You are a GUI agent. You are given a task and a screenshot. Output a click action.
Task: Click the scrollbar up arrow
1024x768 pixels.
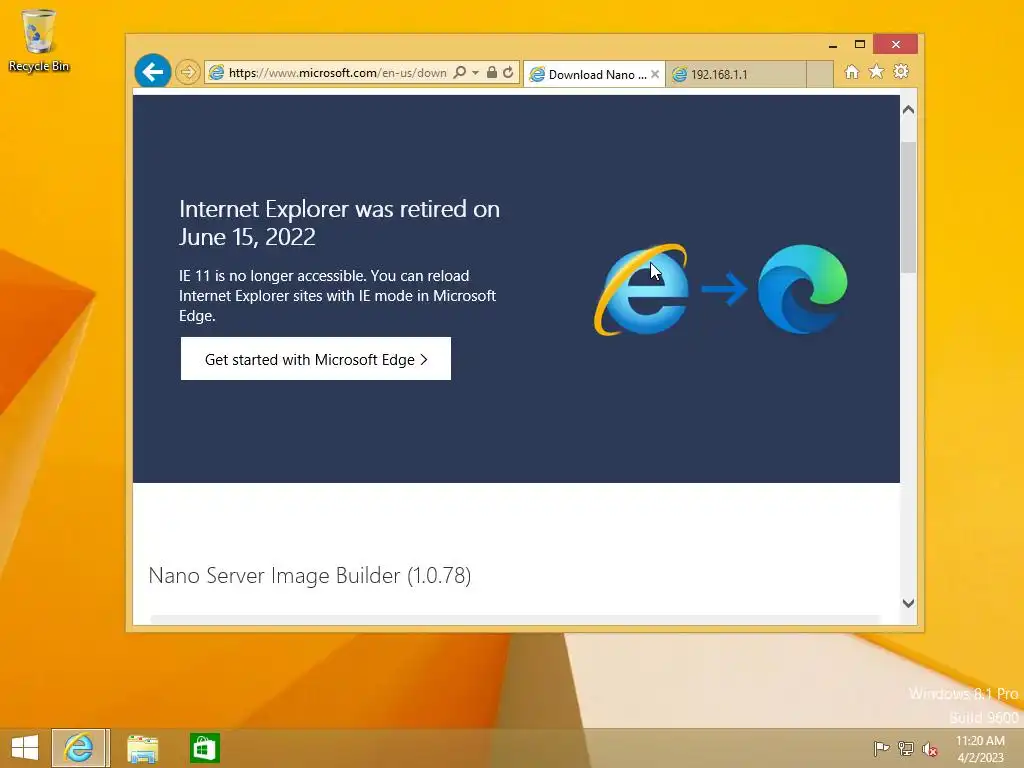tap(908, 110)
